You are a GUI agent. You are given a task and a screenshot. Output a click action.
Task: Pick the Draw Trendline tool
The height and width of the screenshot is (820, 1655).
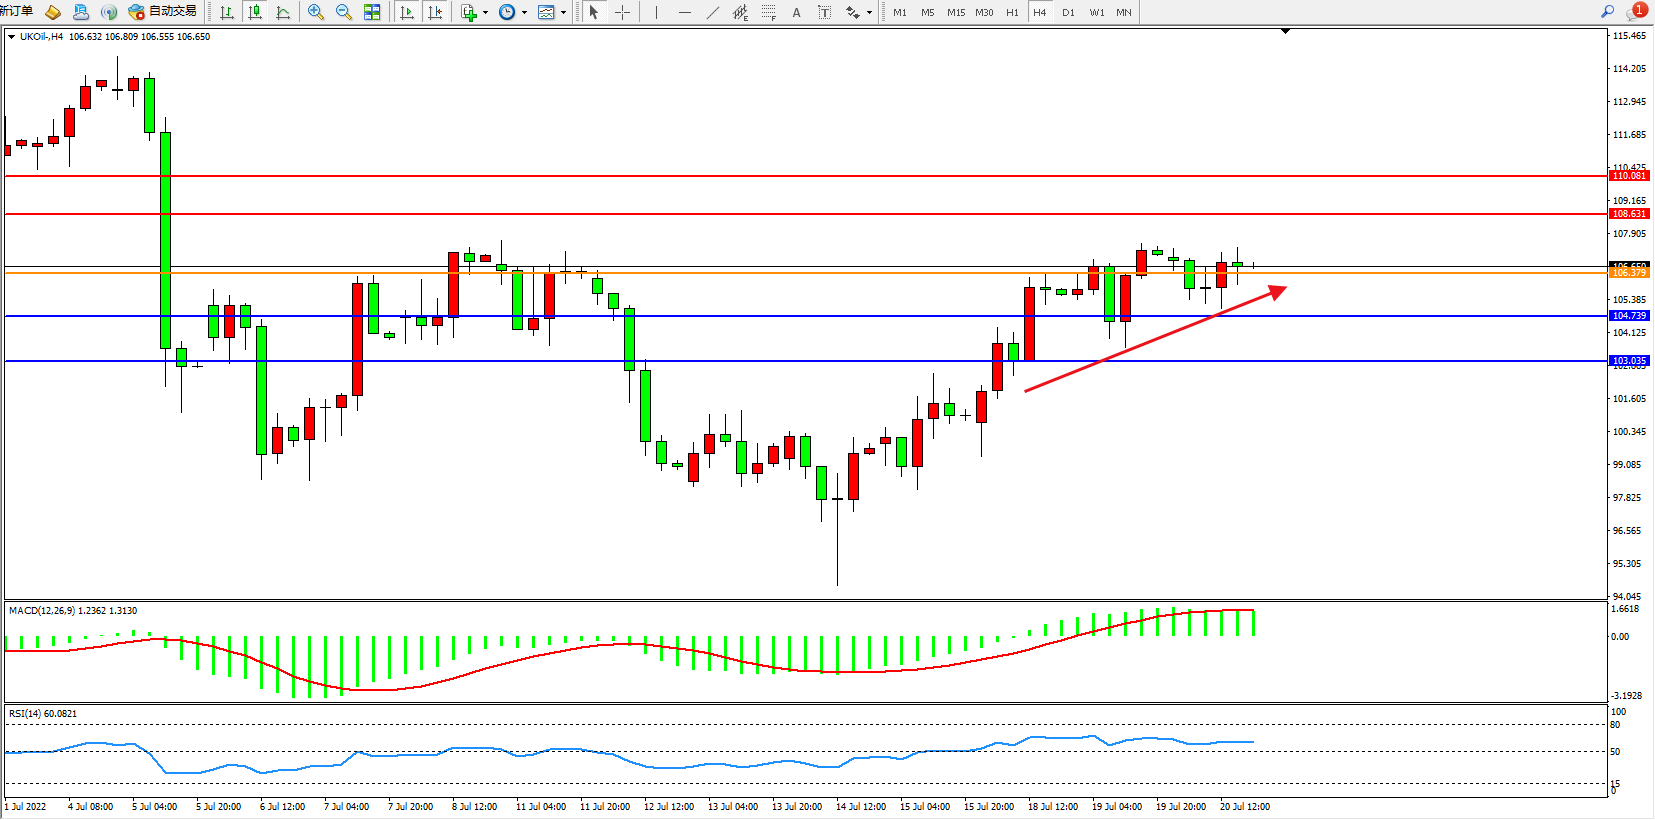pyautogui.click(x=712, y=12)
